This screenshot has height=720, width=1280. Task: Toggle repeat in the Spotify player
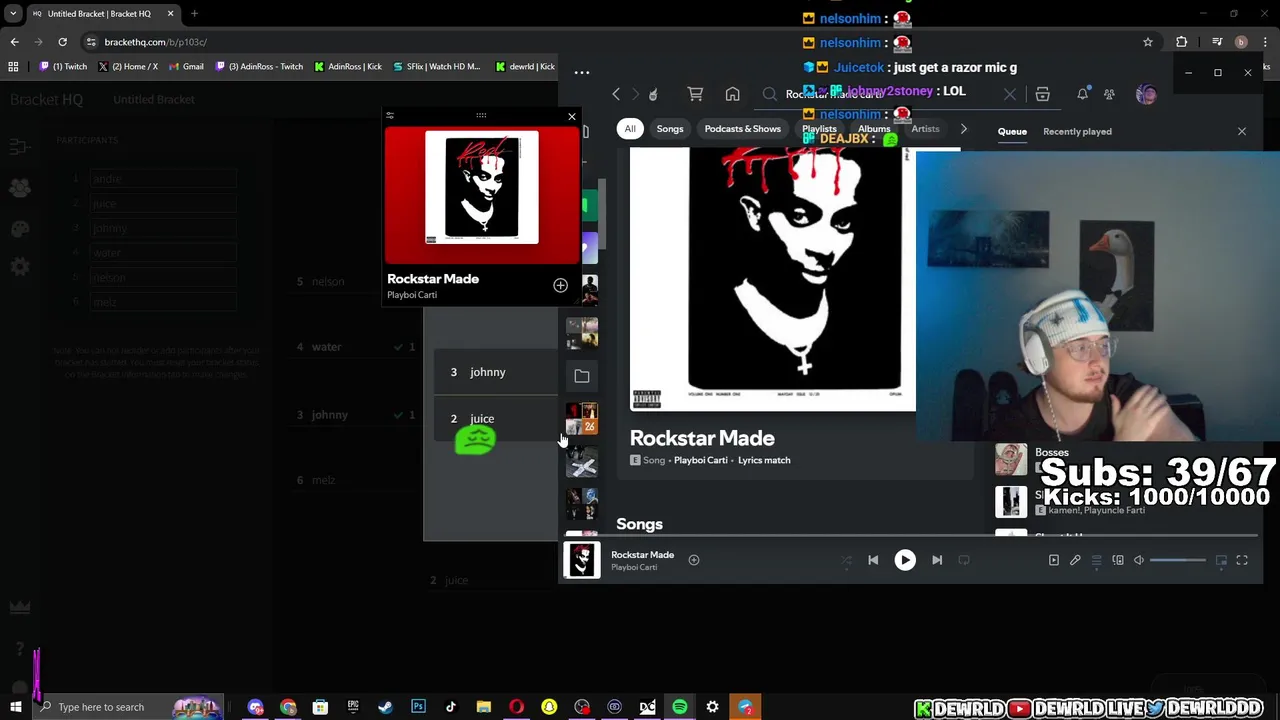pyautogui.click(x=964, y=560)
